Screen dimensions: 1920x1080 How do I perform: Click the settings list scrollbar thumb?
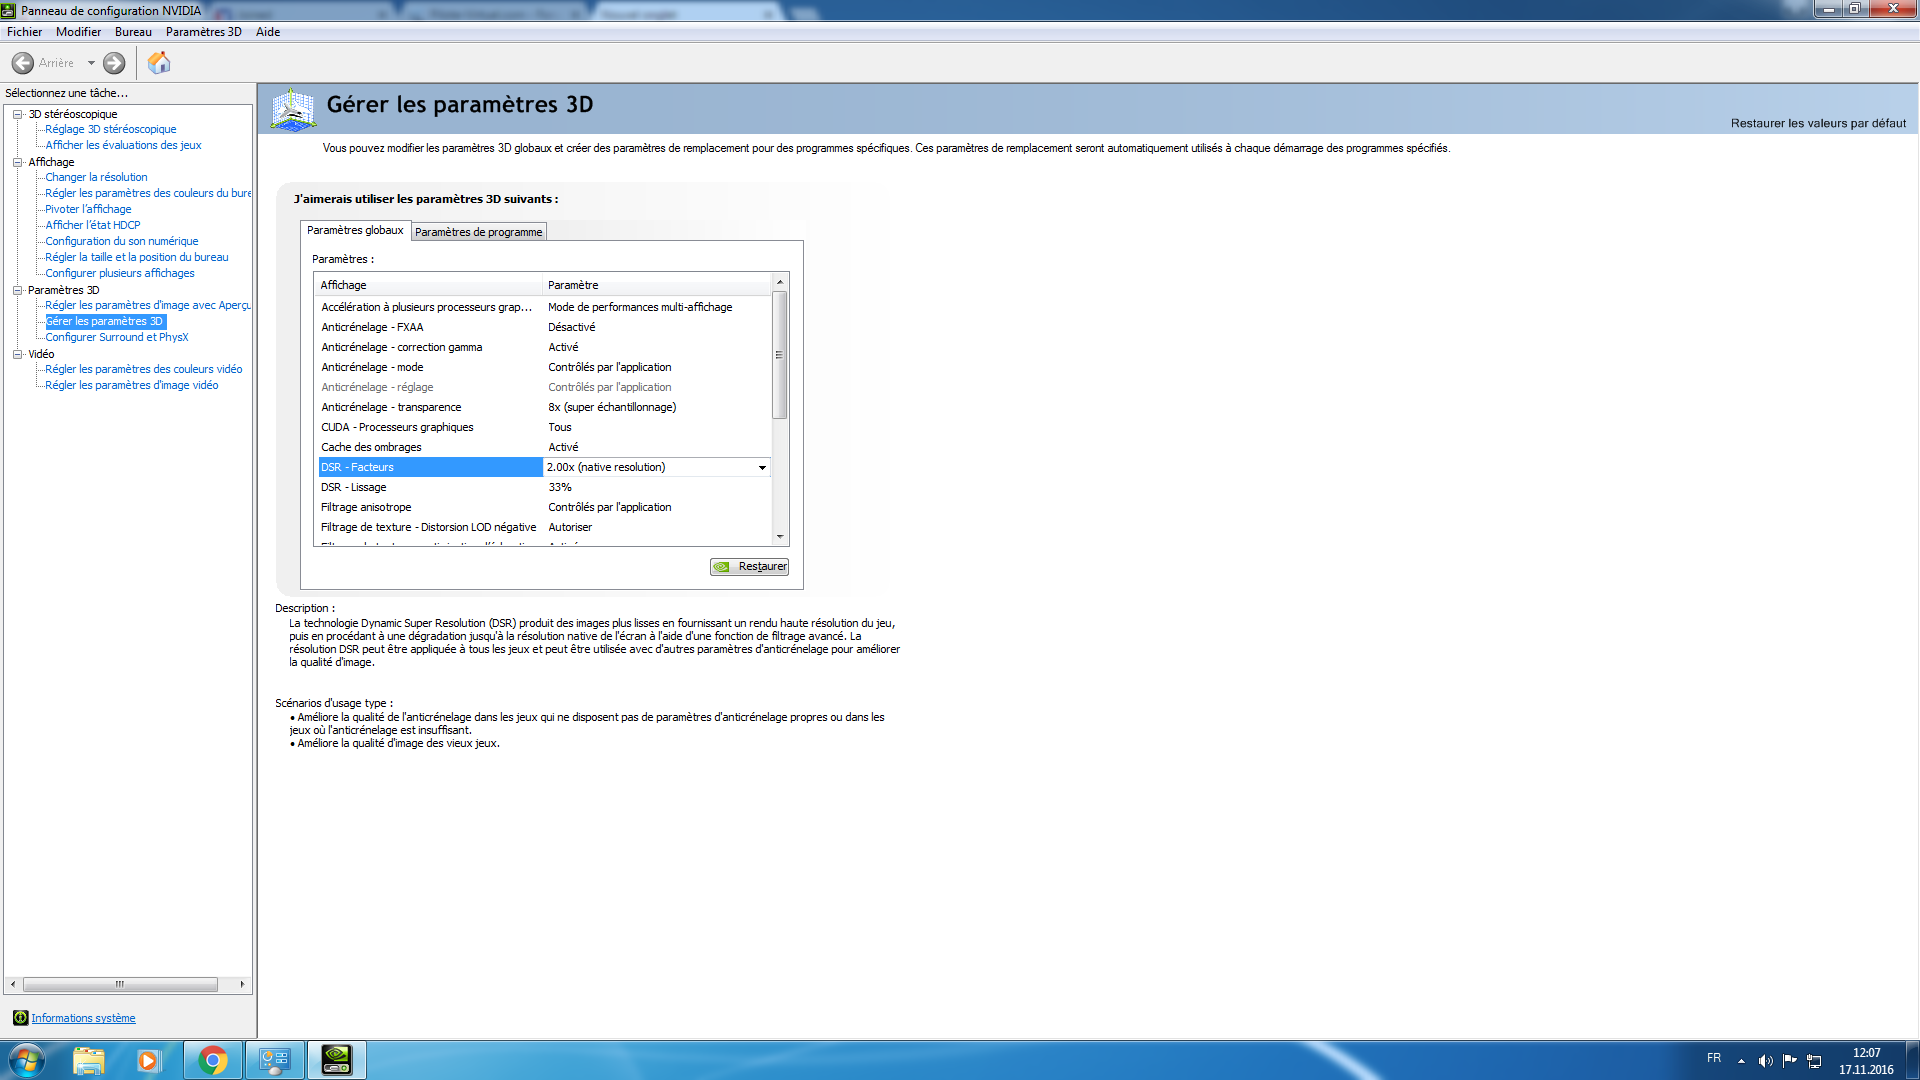(780, 355)
